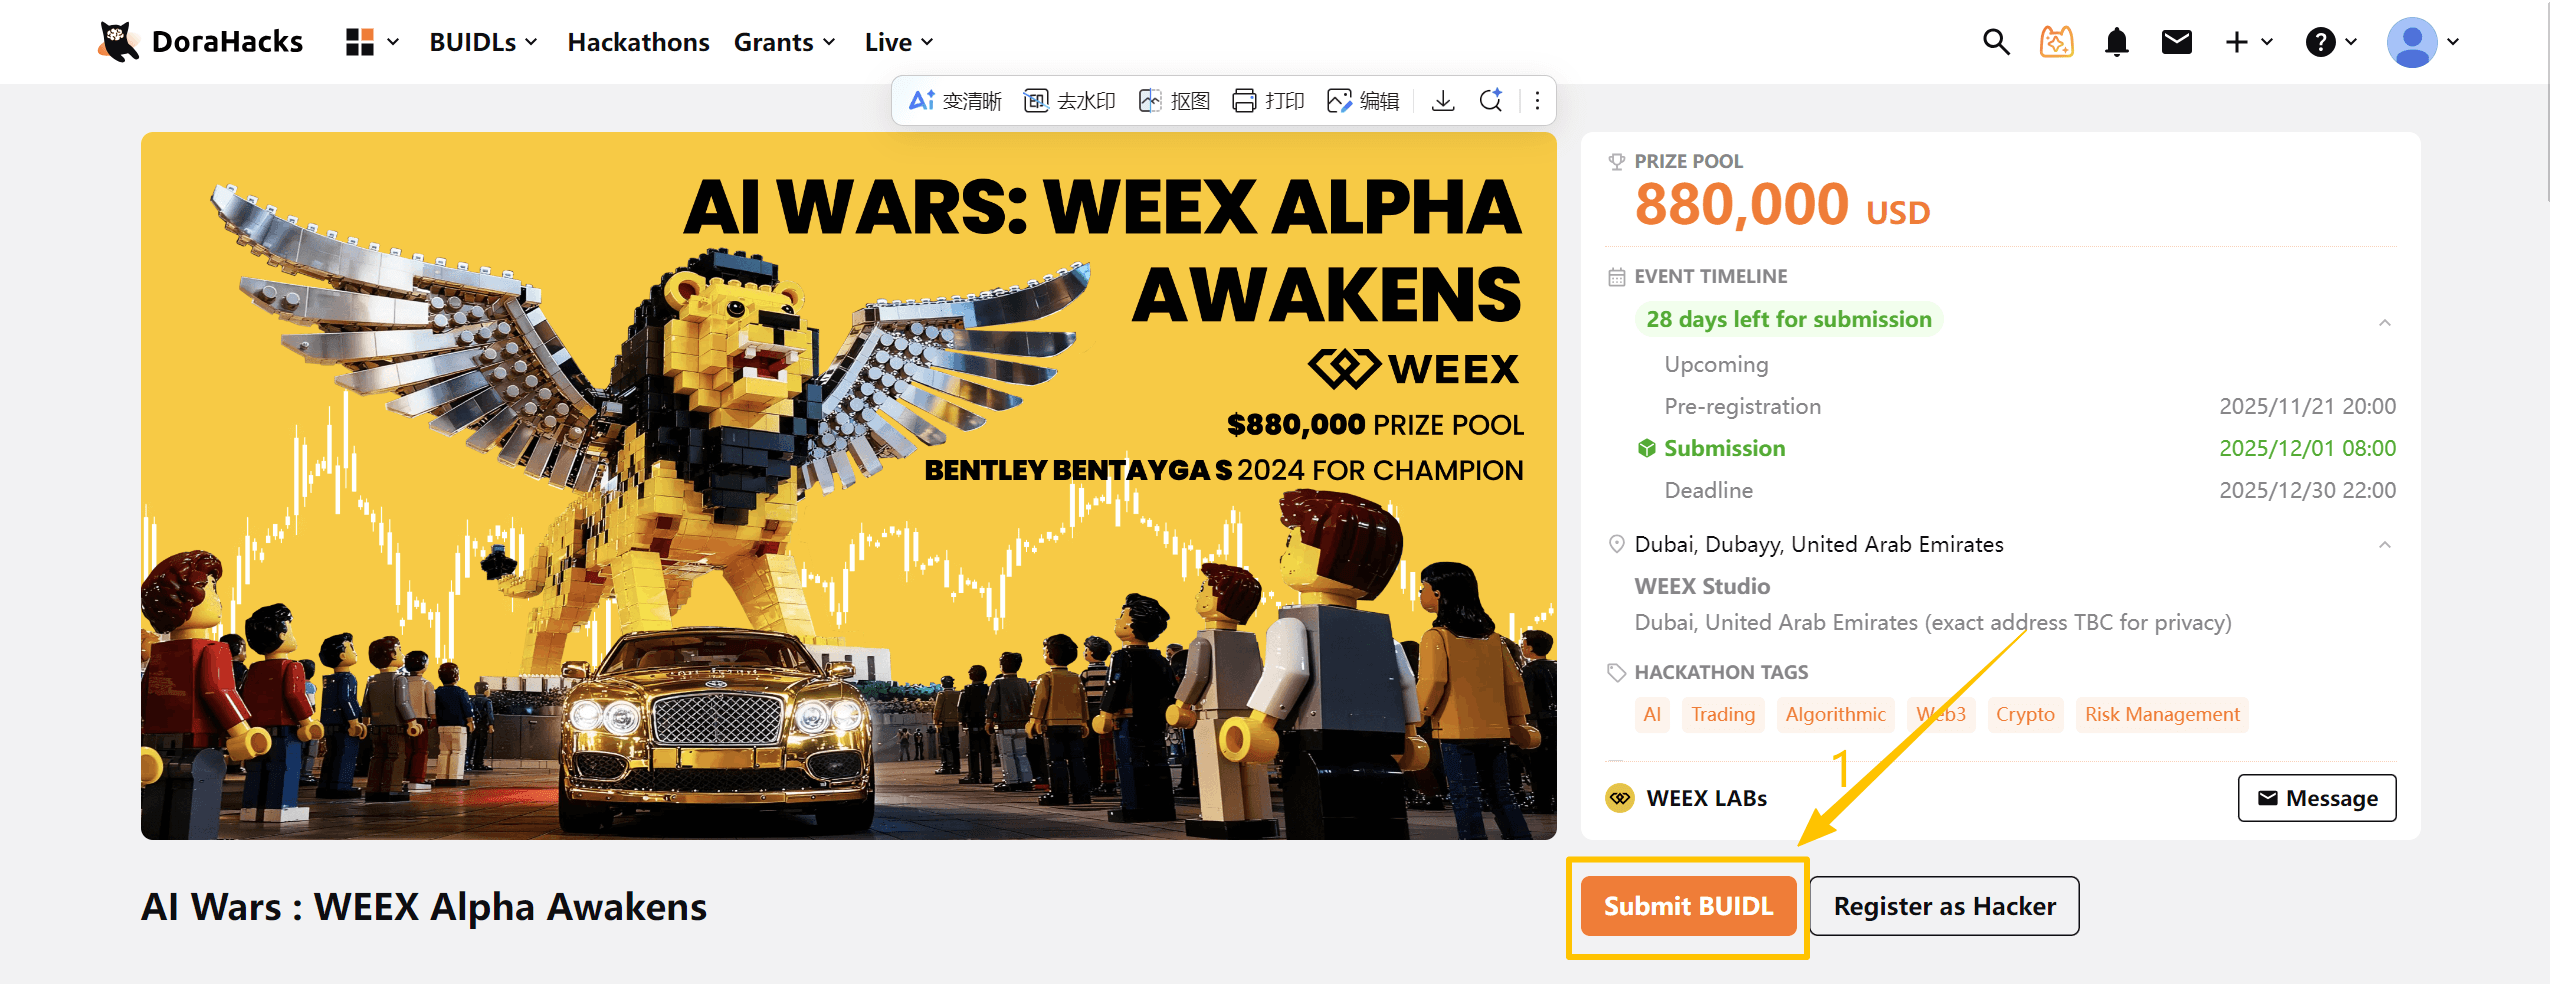2550x990 pixels.
Task: Click the 抠图 cutout tool icon
Action: (x=1175, y=100)
